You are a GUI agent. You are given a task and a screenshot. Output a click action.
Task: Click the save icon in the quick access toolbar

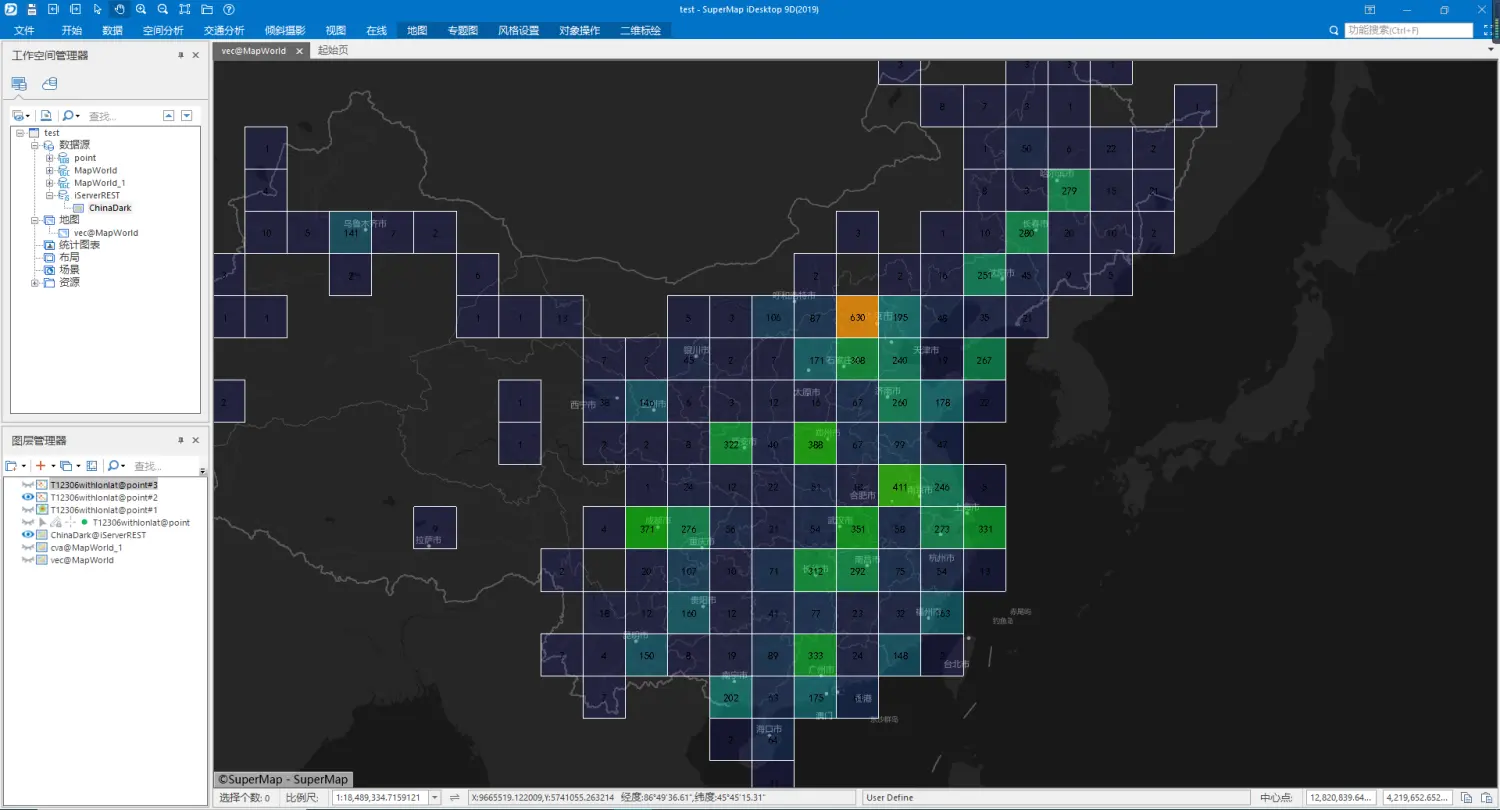coord(32,9)
